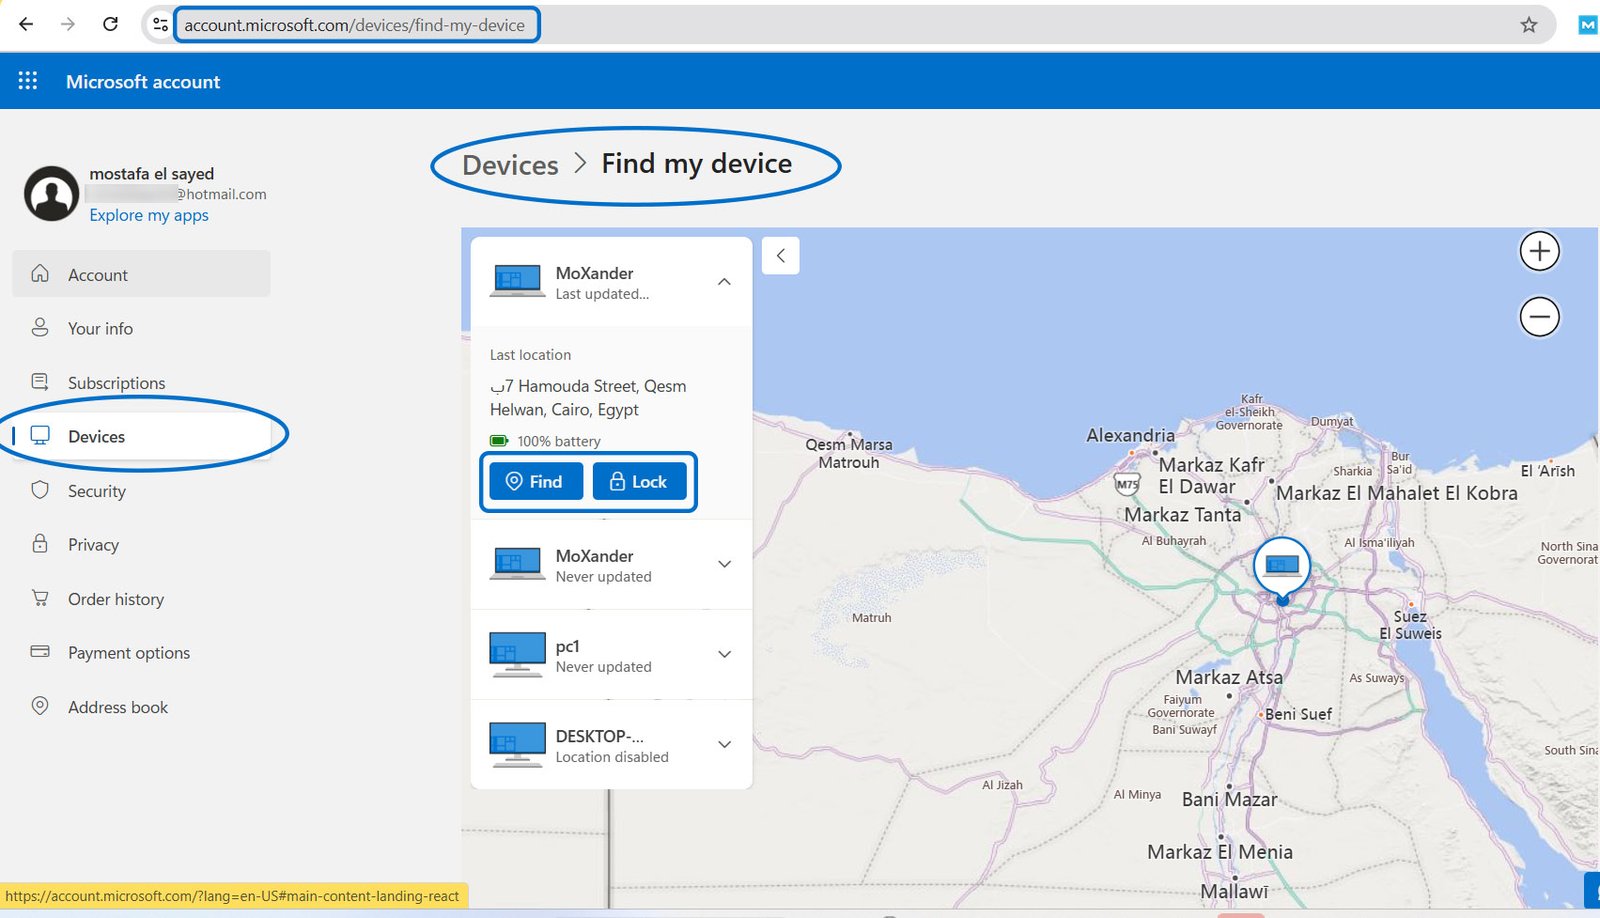This screenshot has width=1600, height=918.
Task: Open the Microsoft apps launcher grid
Action: pyautogui.click(x=28, y=81)
